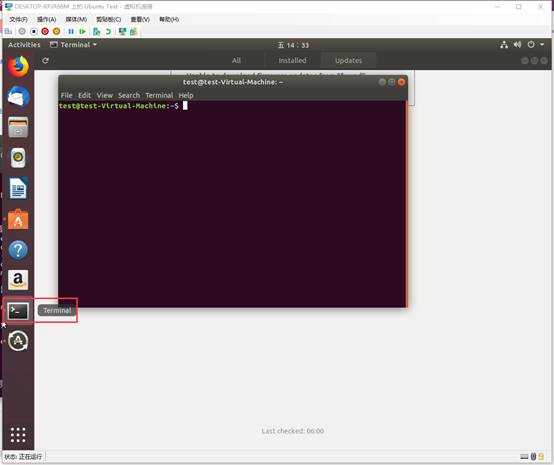The height and width of the screenshot is (465, 554).
Task: Click the 状态: 正在运行 status text
Action: [23, 457]
